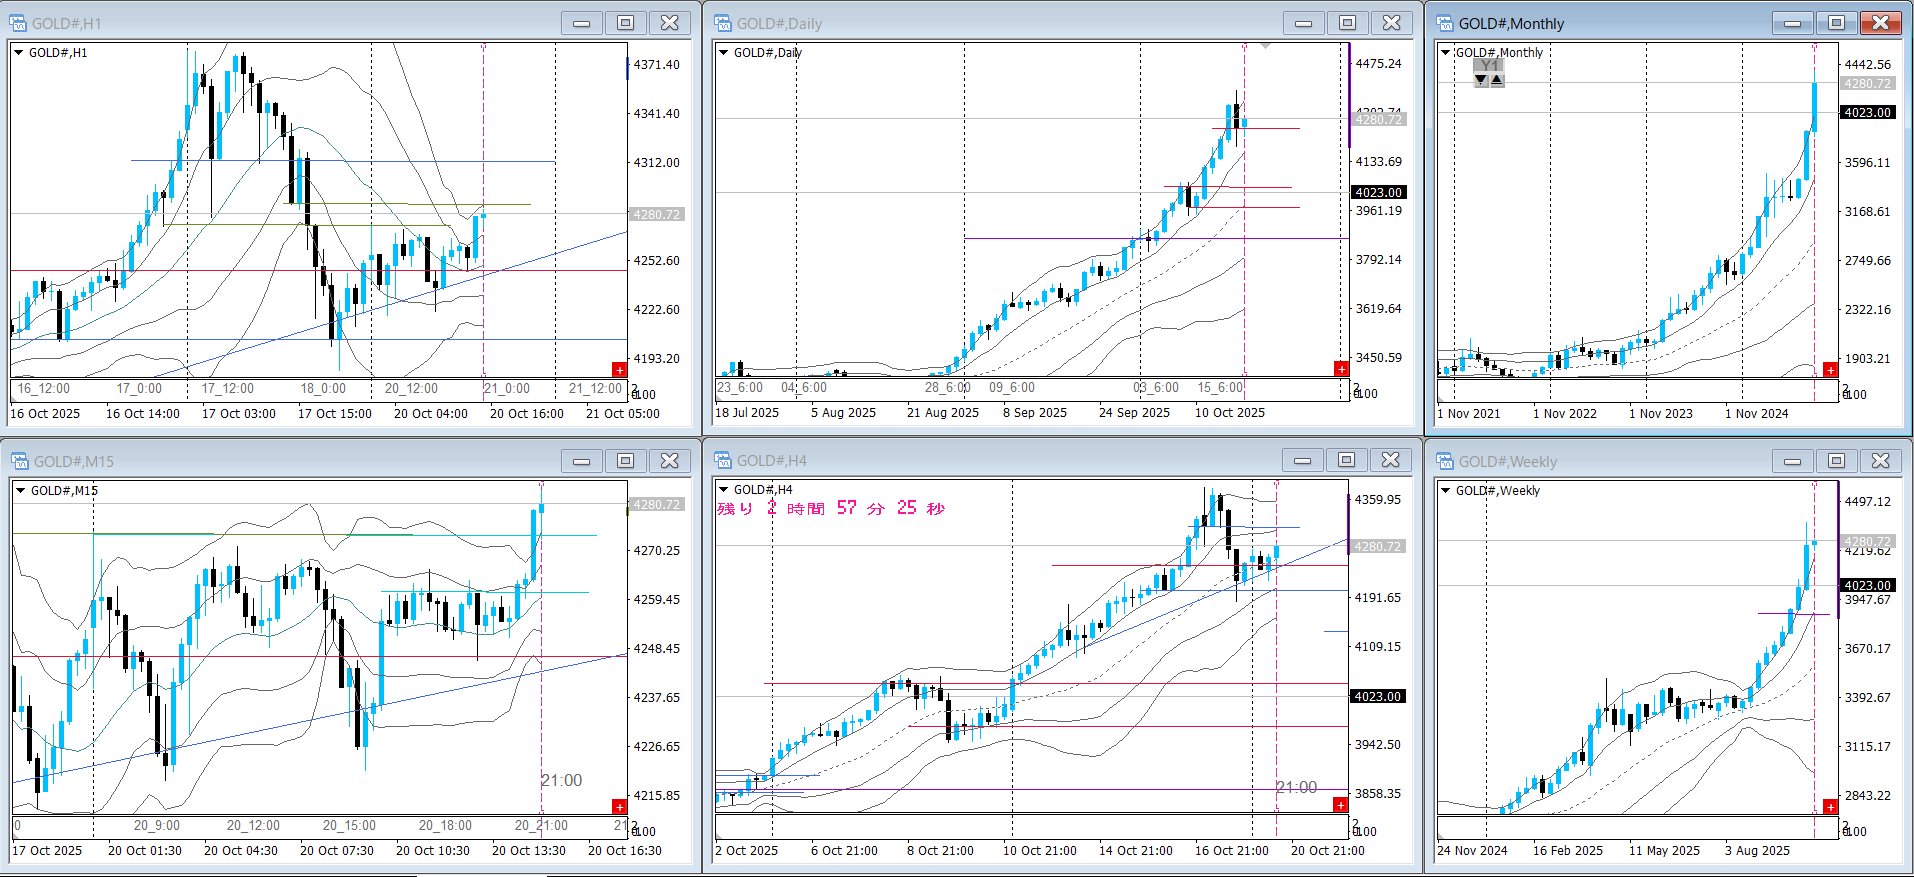Activate the GOLD#,H4 window title bar

coord(1000,460)
